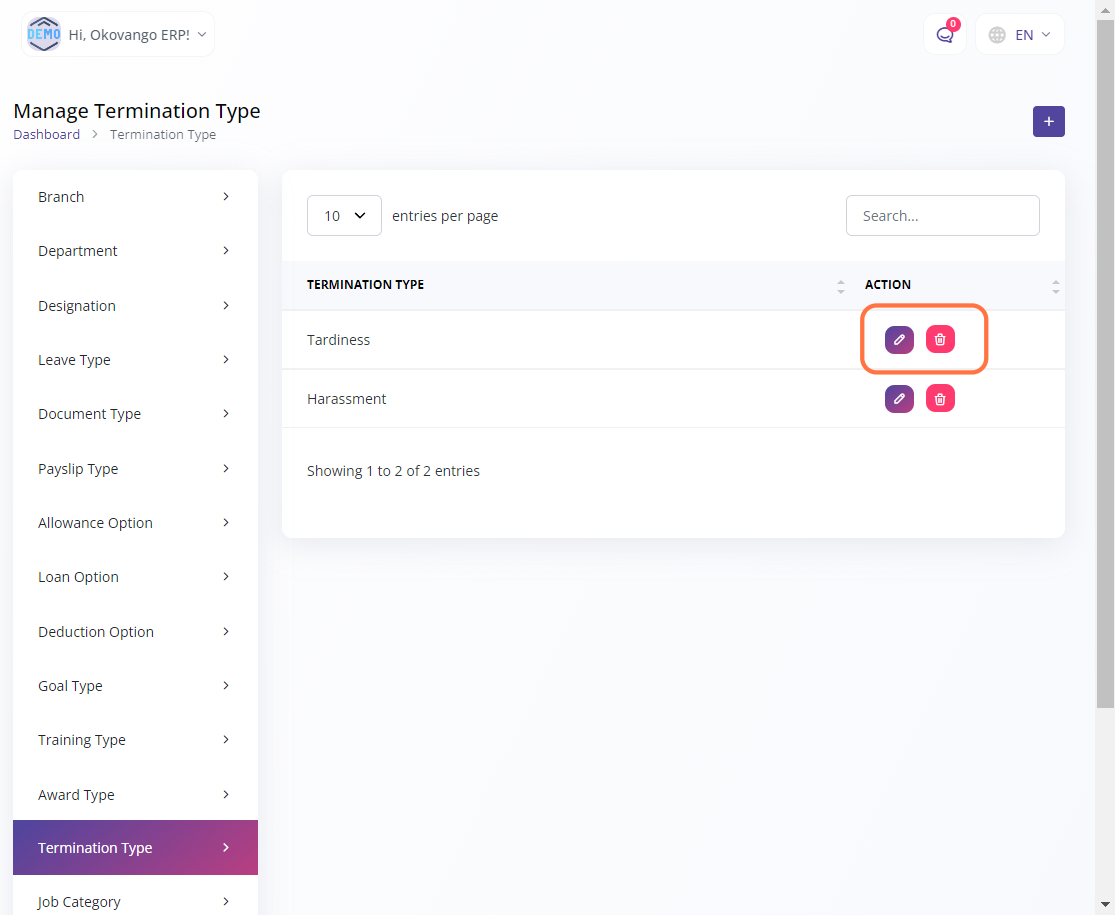Select Leave Type in the sidebar
Image resolution: width=1115 pixels, height=915 pixels.
135,360
